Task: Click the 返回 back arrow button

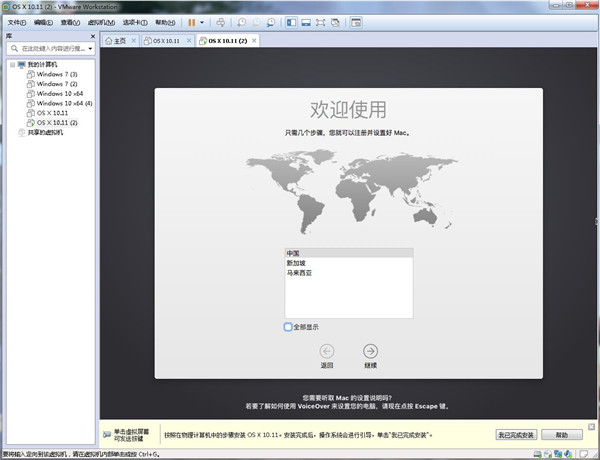Action: 326,351
